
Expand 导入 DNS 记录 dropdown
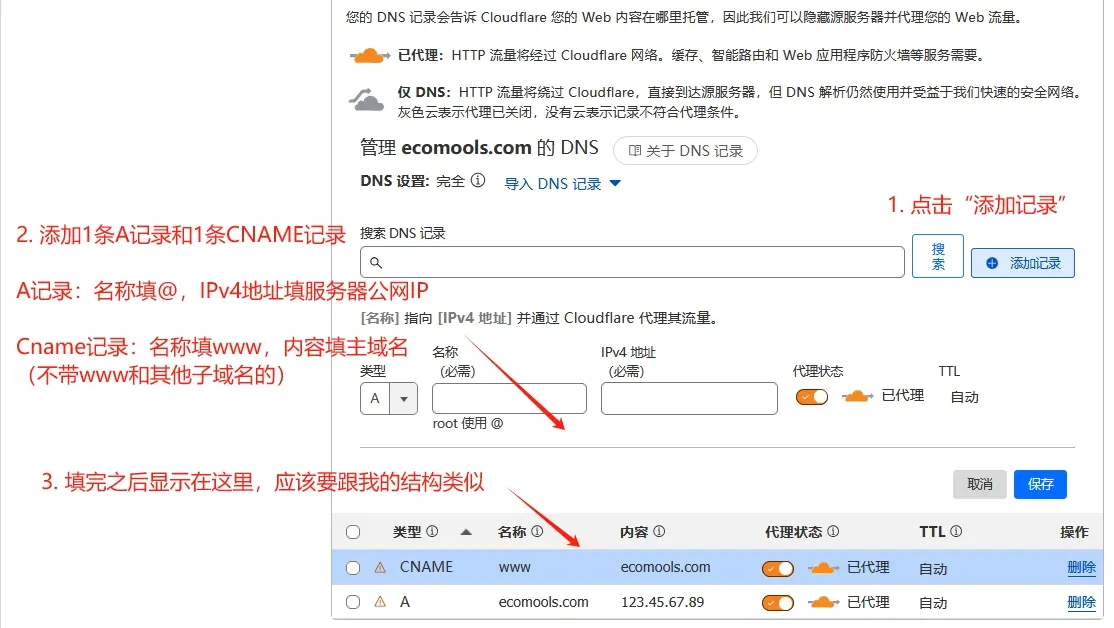563,184
